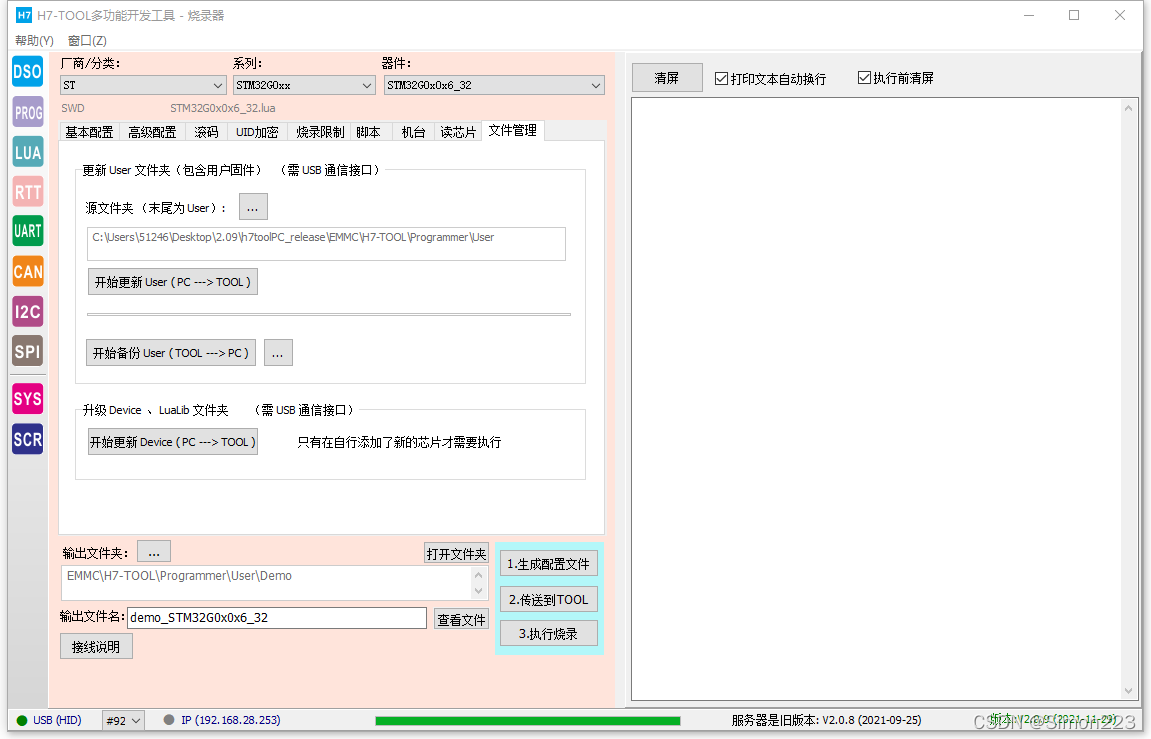Click browse button beside 开始备份 User

coord(278,353)
